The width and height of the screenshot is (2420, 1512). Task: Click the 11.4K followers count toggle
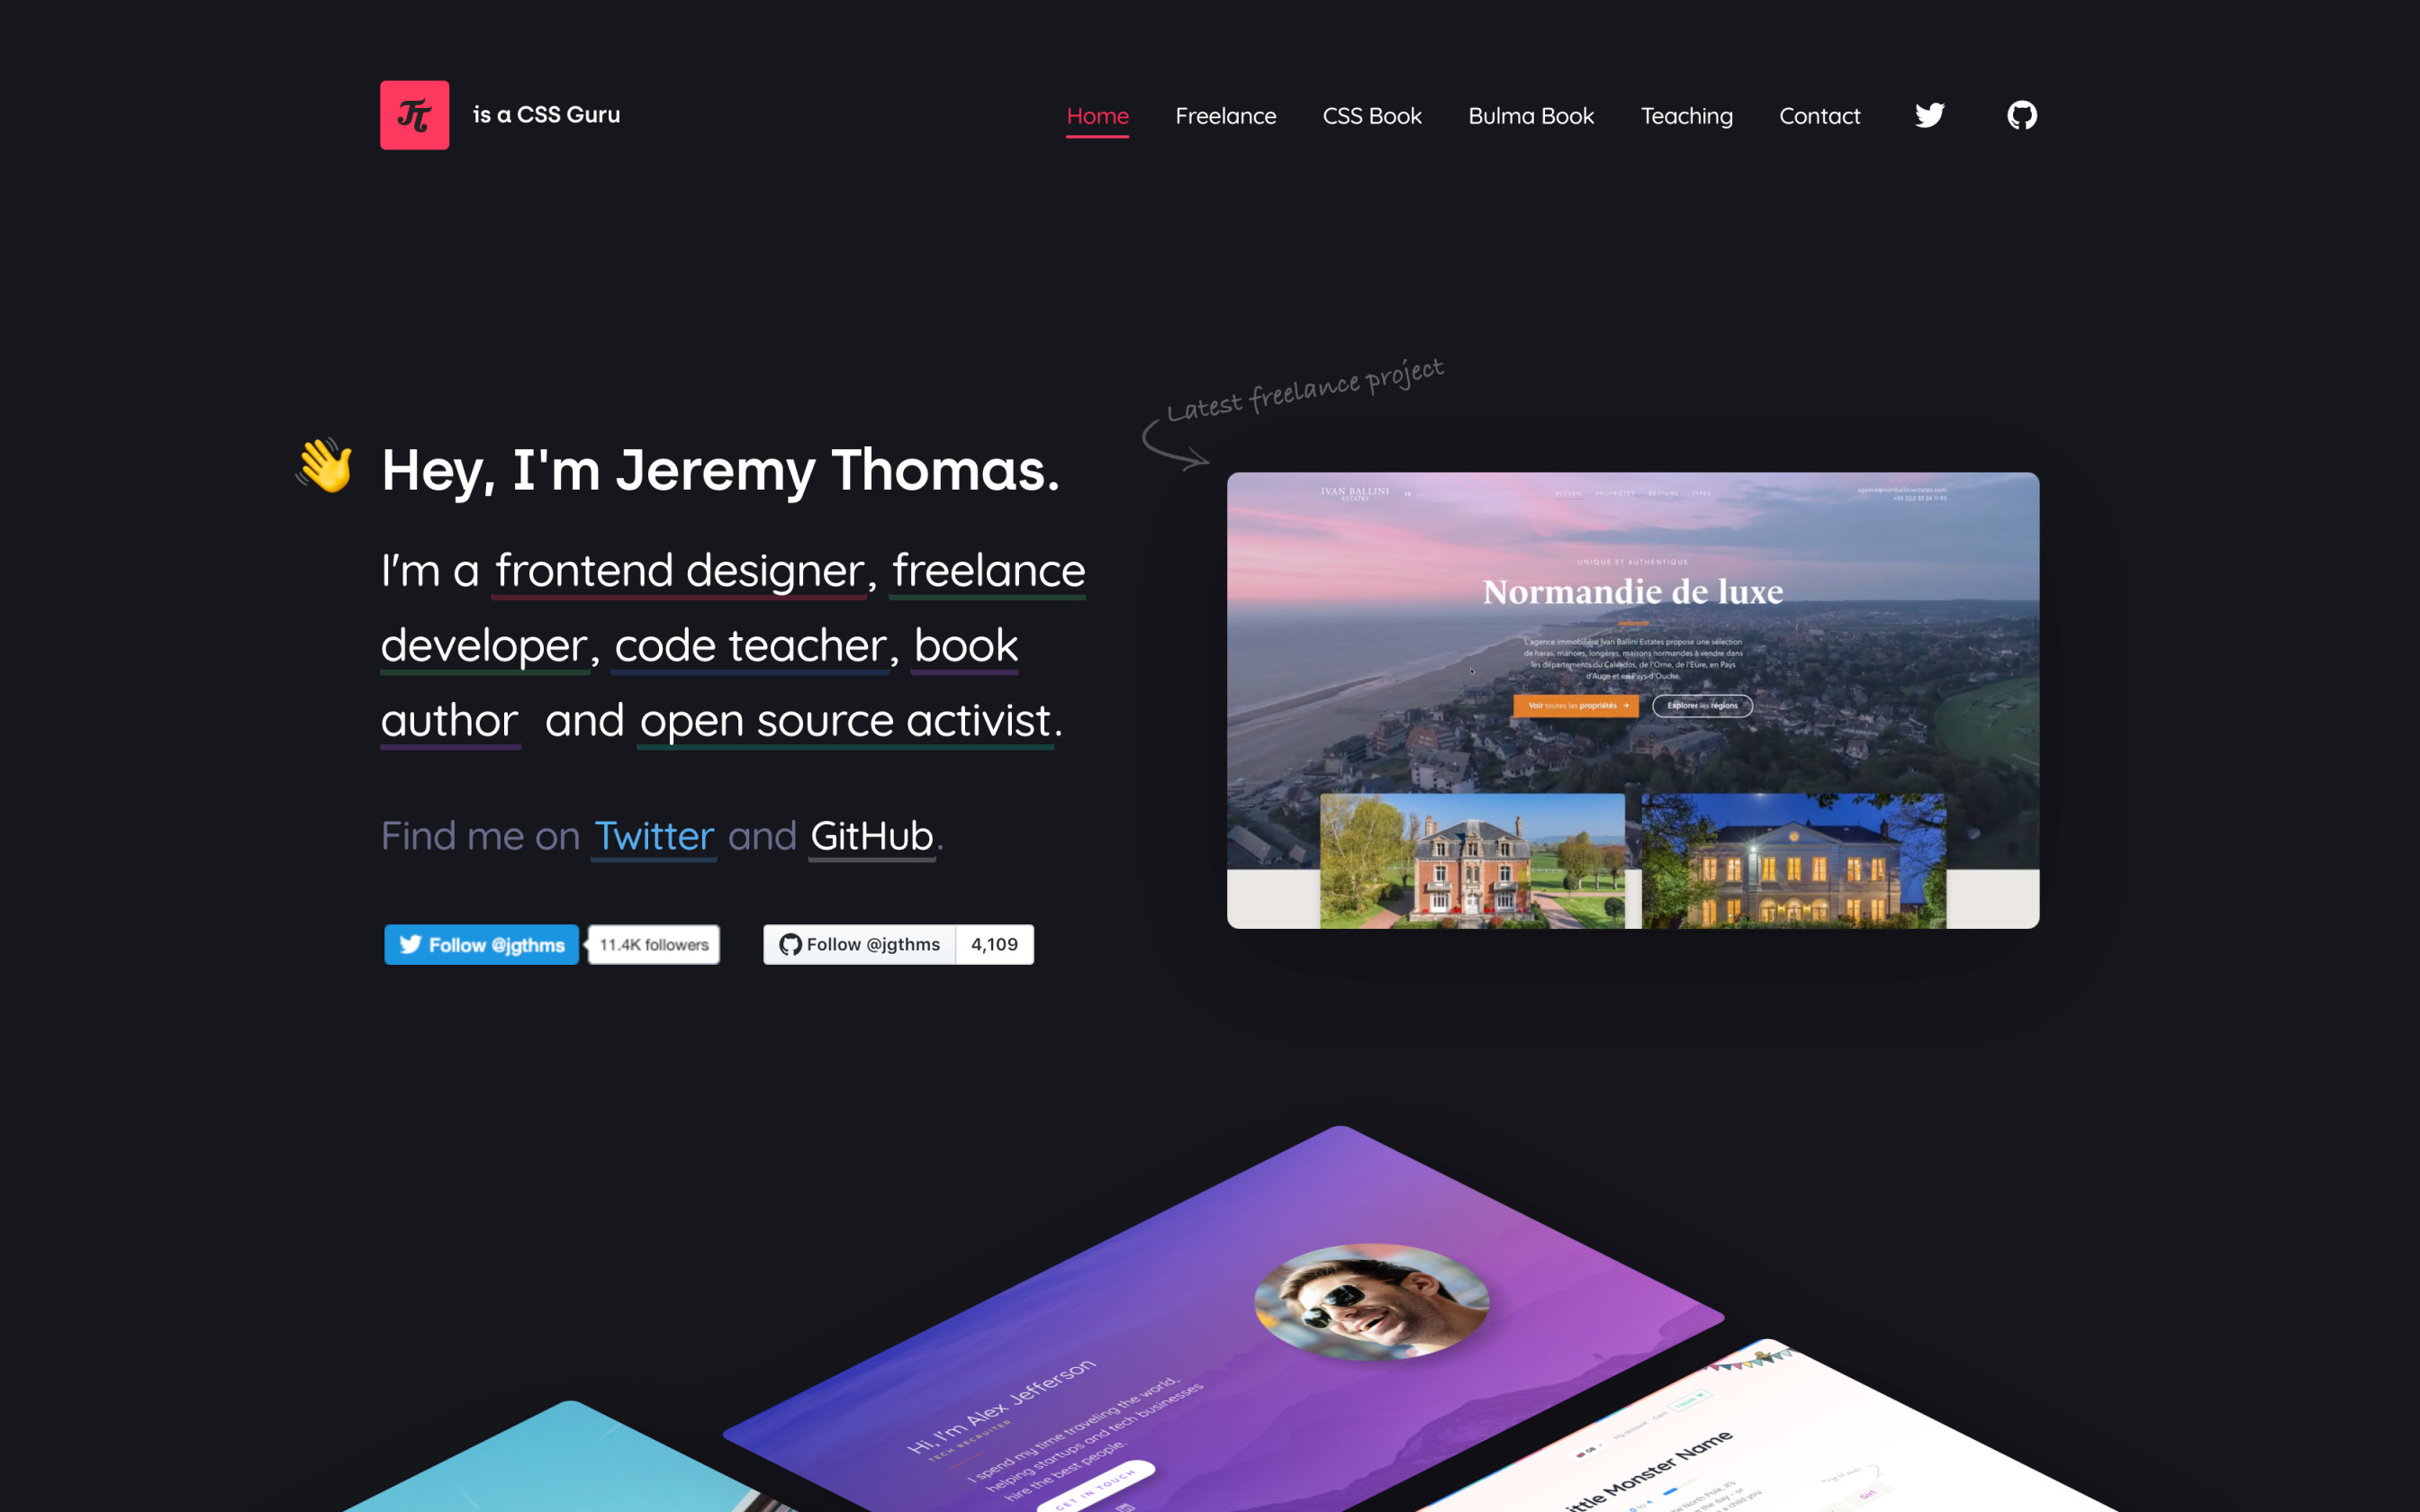(652, 944)
